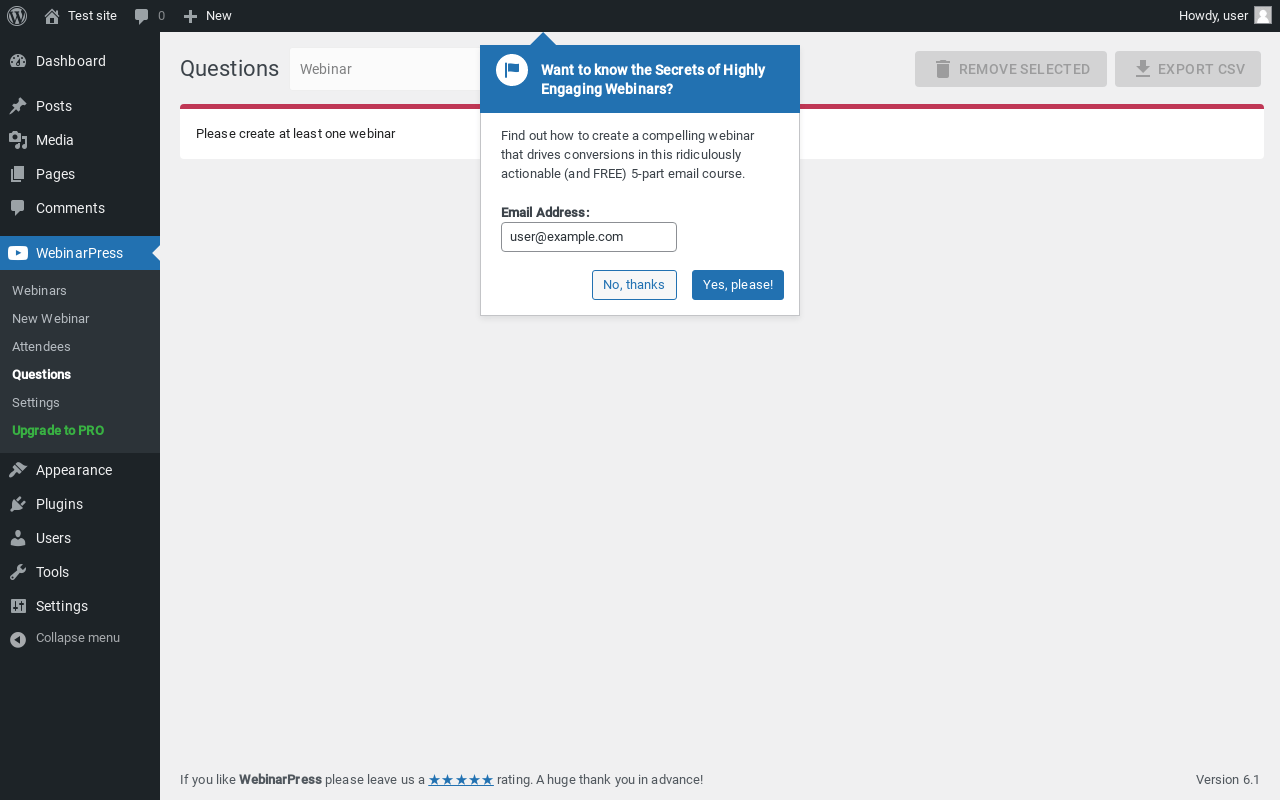Go to Webinars submenu
This screenshot has height=800, width=1280.
click(x=39, y=290)
